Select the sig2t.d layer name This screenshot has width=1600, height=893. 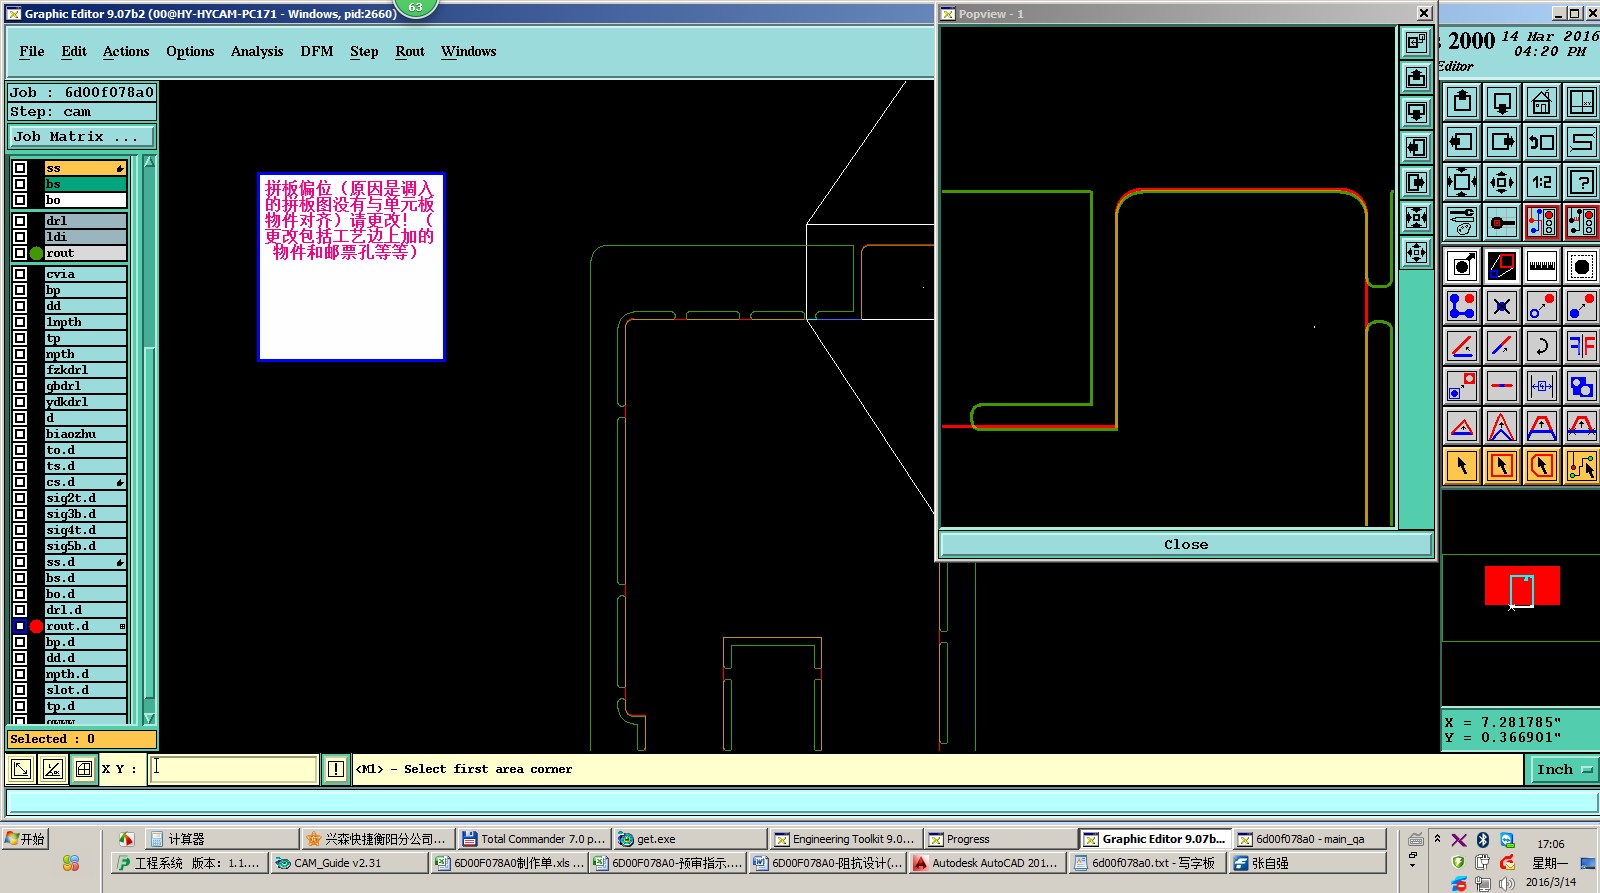(x=86, y=498)
